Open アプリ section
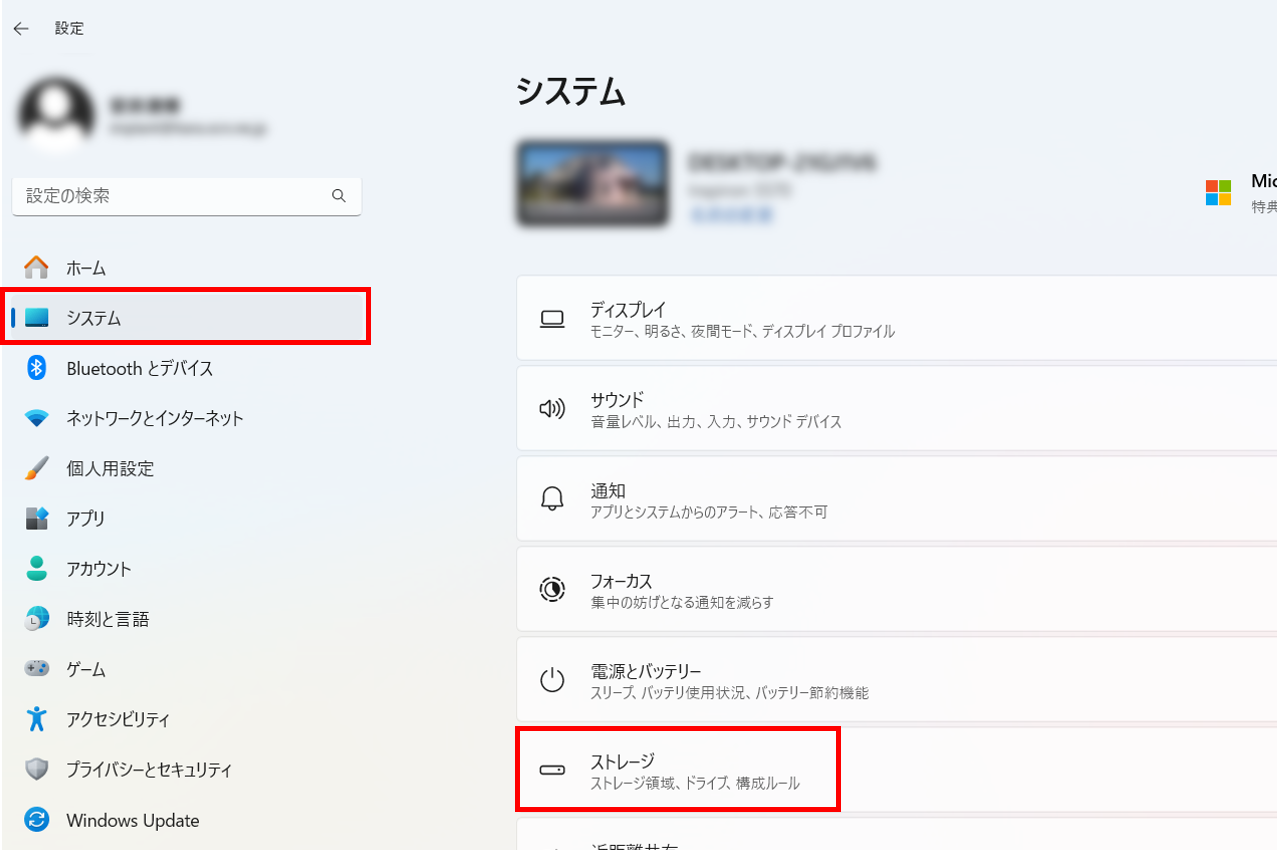The image size is (1277, 850). tap(187, 519)
